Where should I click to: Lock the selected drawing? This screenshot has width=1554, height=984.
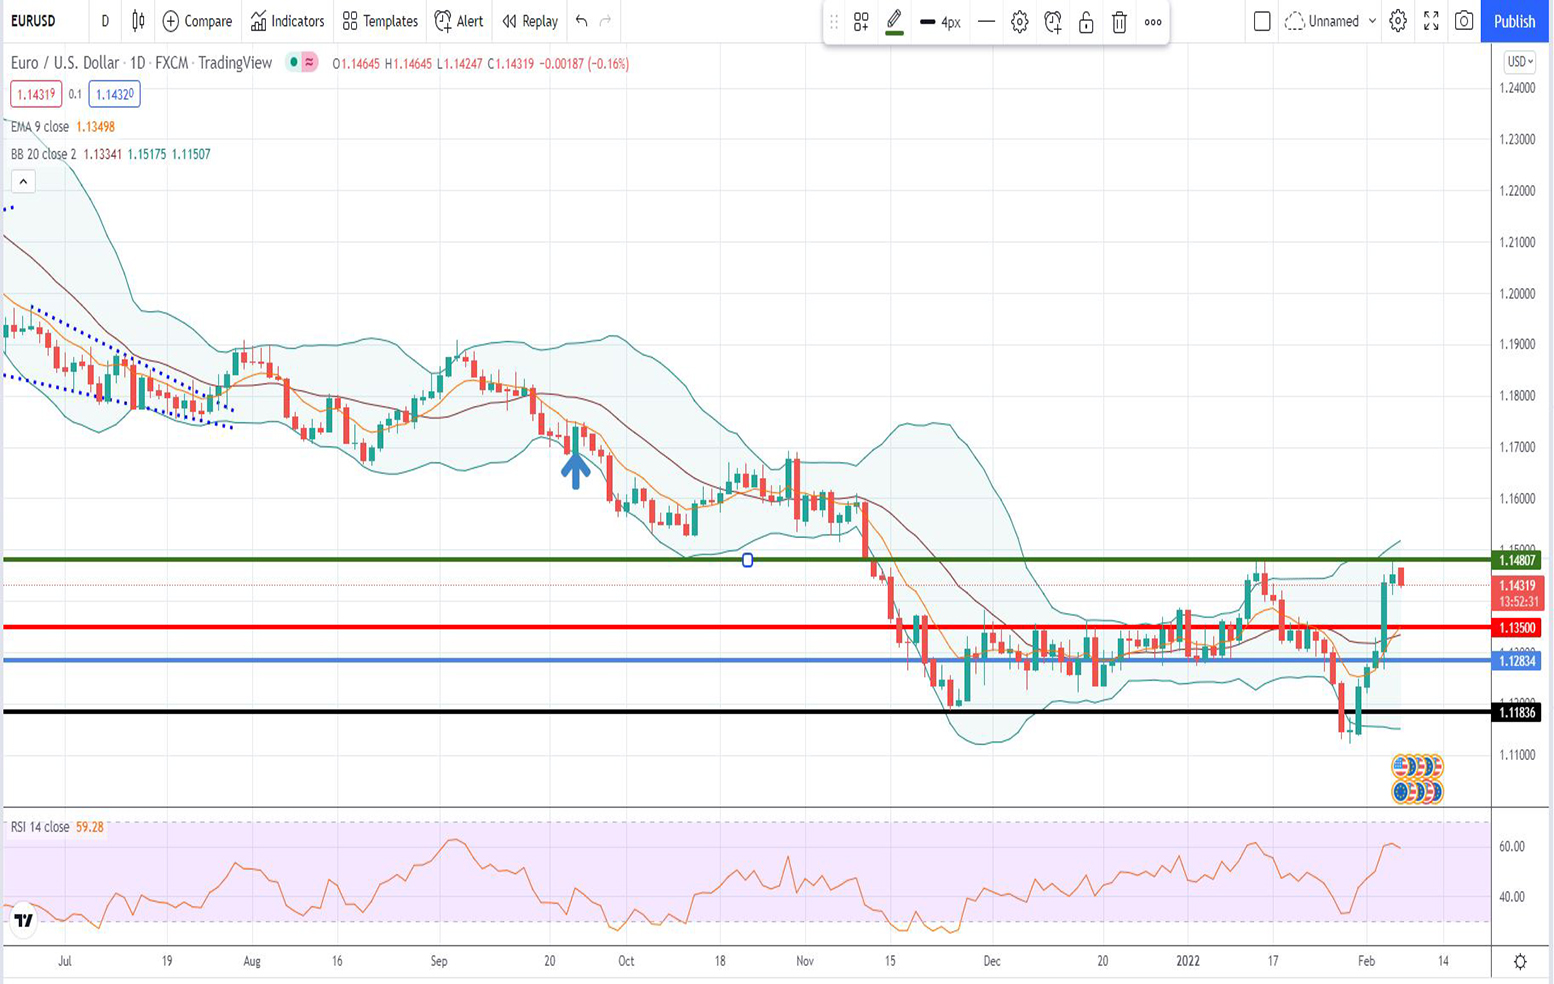(x=1086, y=22)
